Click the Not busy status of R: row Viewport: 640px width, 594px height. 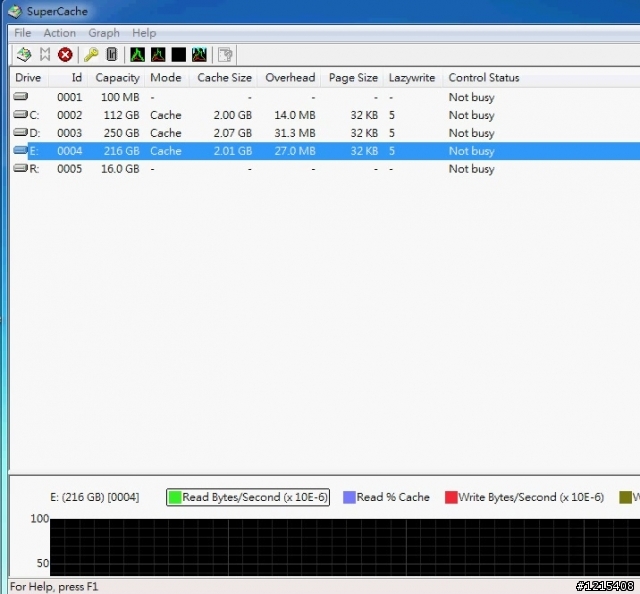471,169
